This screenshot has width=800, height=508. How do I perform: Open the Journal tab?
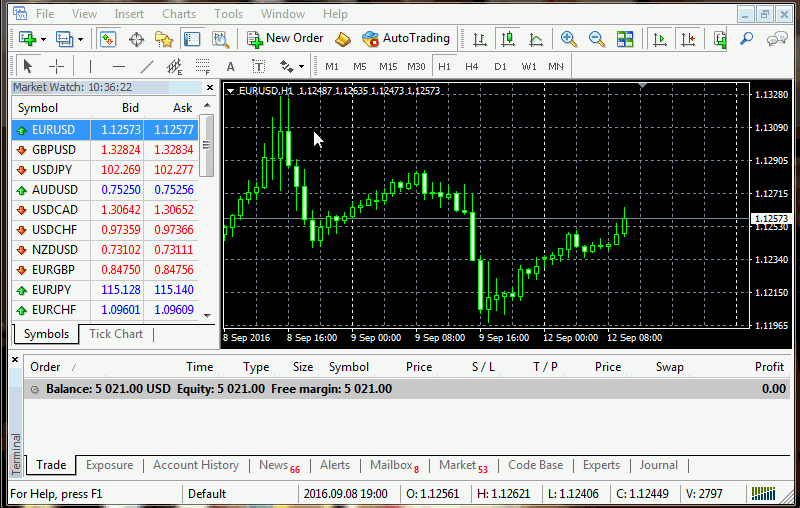659,465
